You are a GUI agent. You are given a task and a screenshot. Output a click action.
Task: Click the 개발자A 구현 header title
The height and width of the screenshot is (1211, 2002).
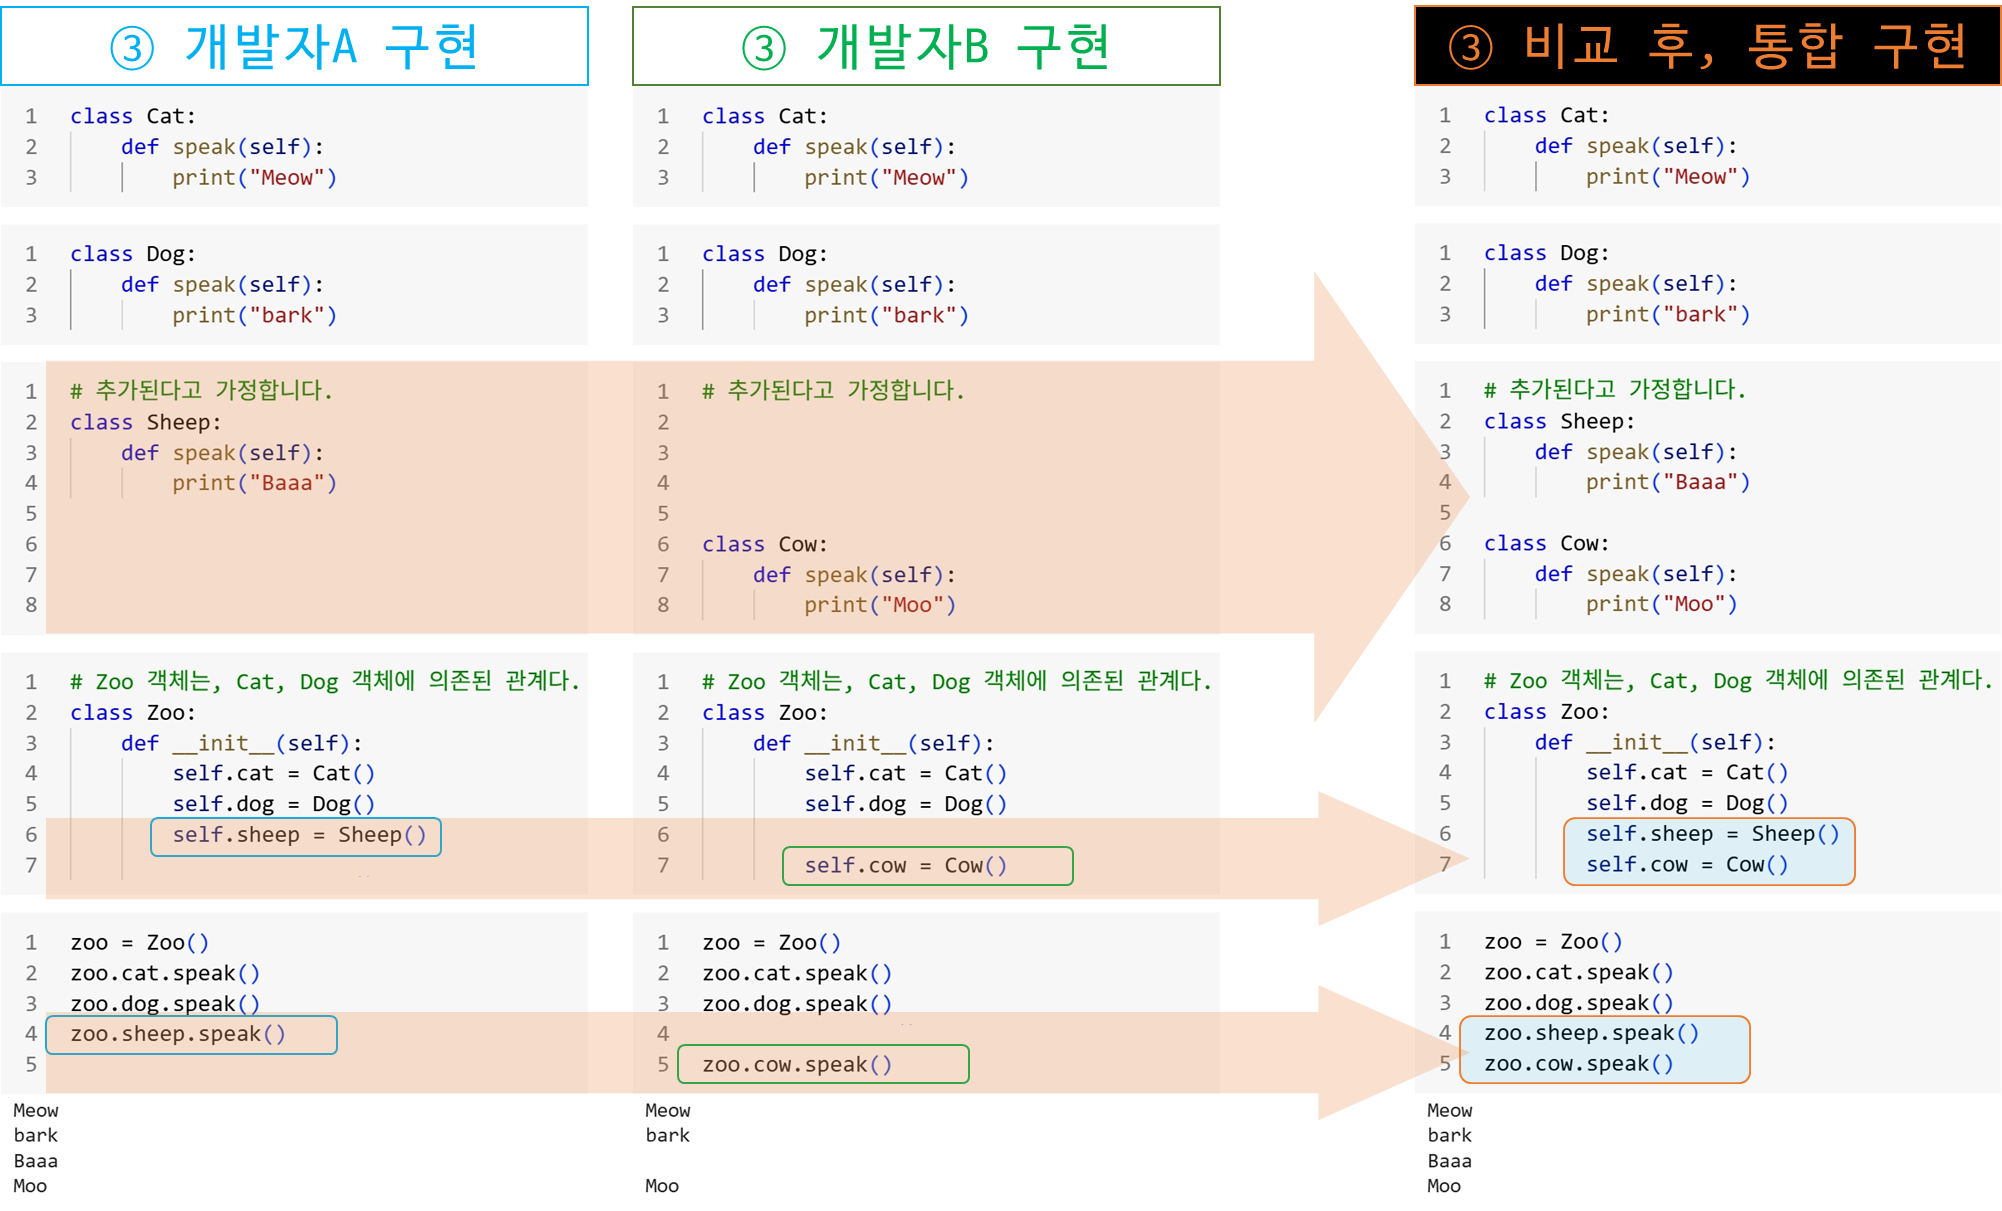331,47
